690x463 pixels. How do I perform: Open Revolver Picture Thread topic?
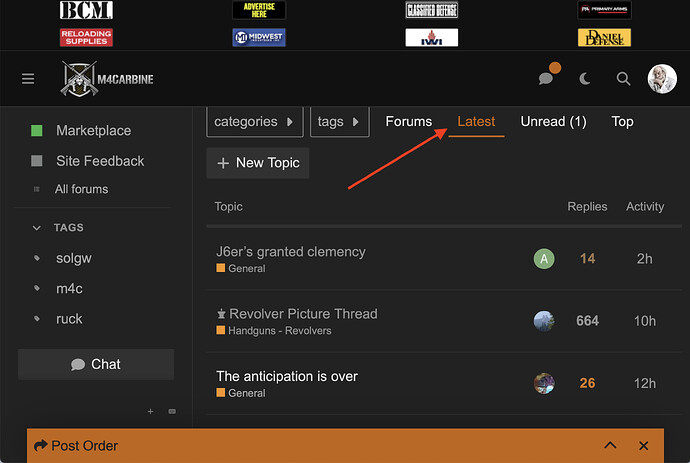point(303,314)
